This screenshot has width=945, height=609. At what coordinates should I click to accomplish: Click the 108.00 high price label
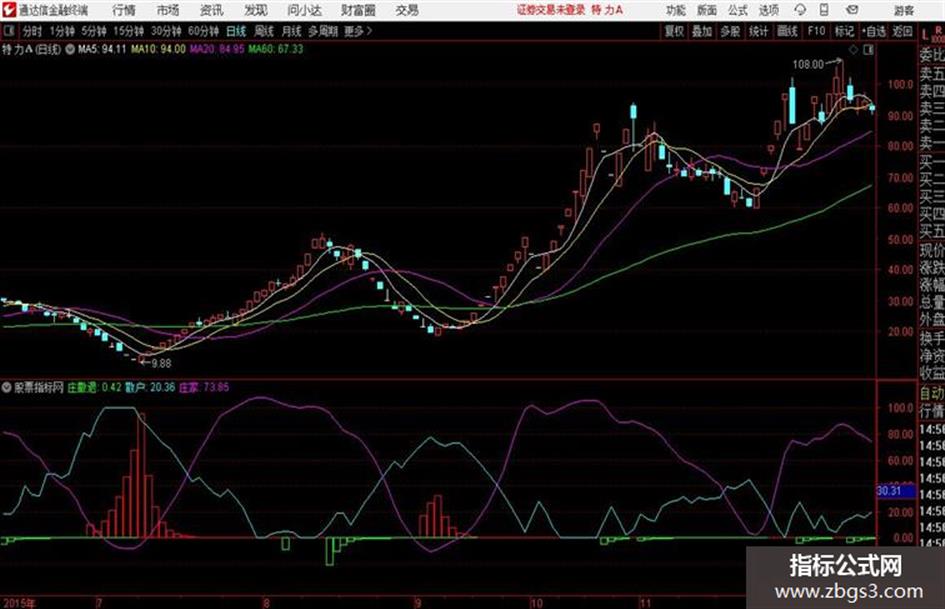tap(808, 65)
